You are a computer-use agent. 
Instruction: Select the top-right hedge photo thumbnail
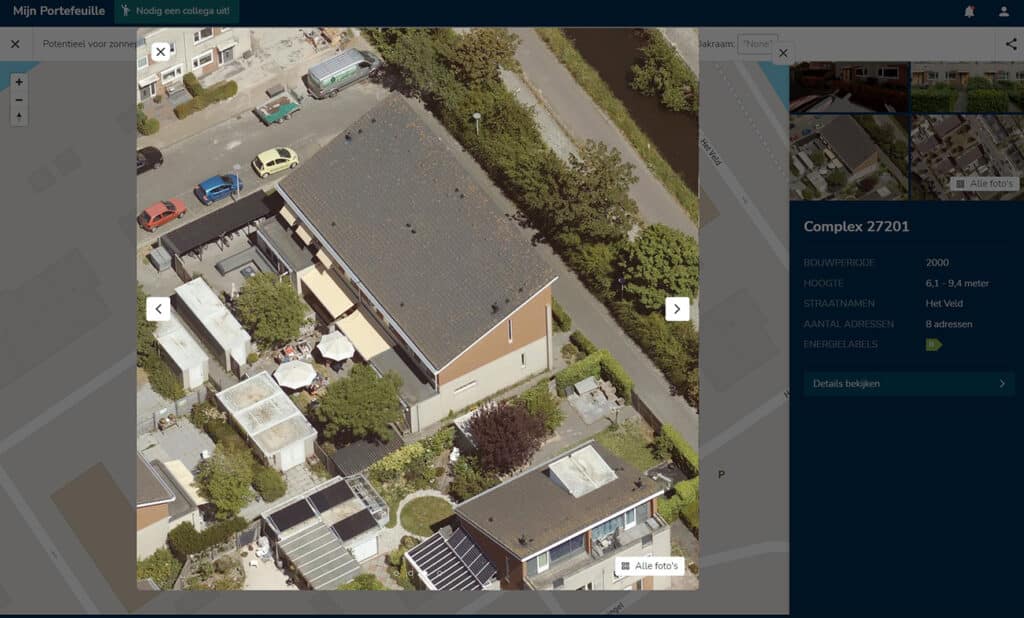coord(966,88)
